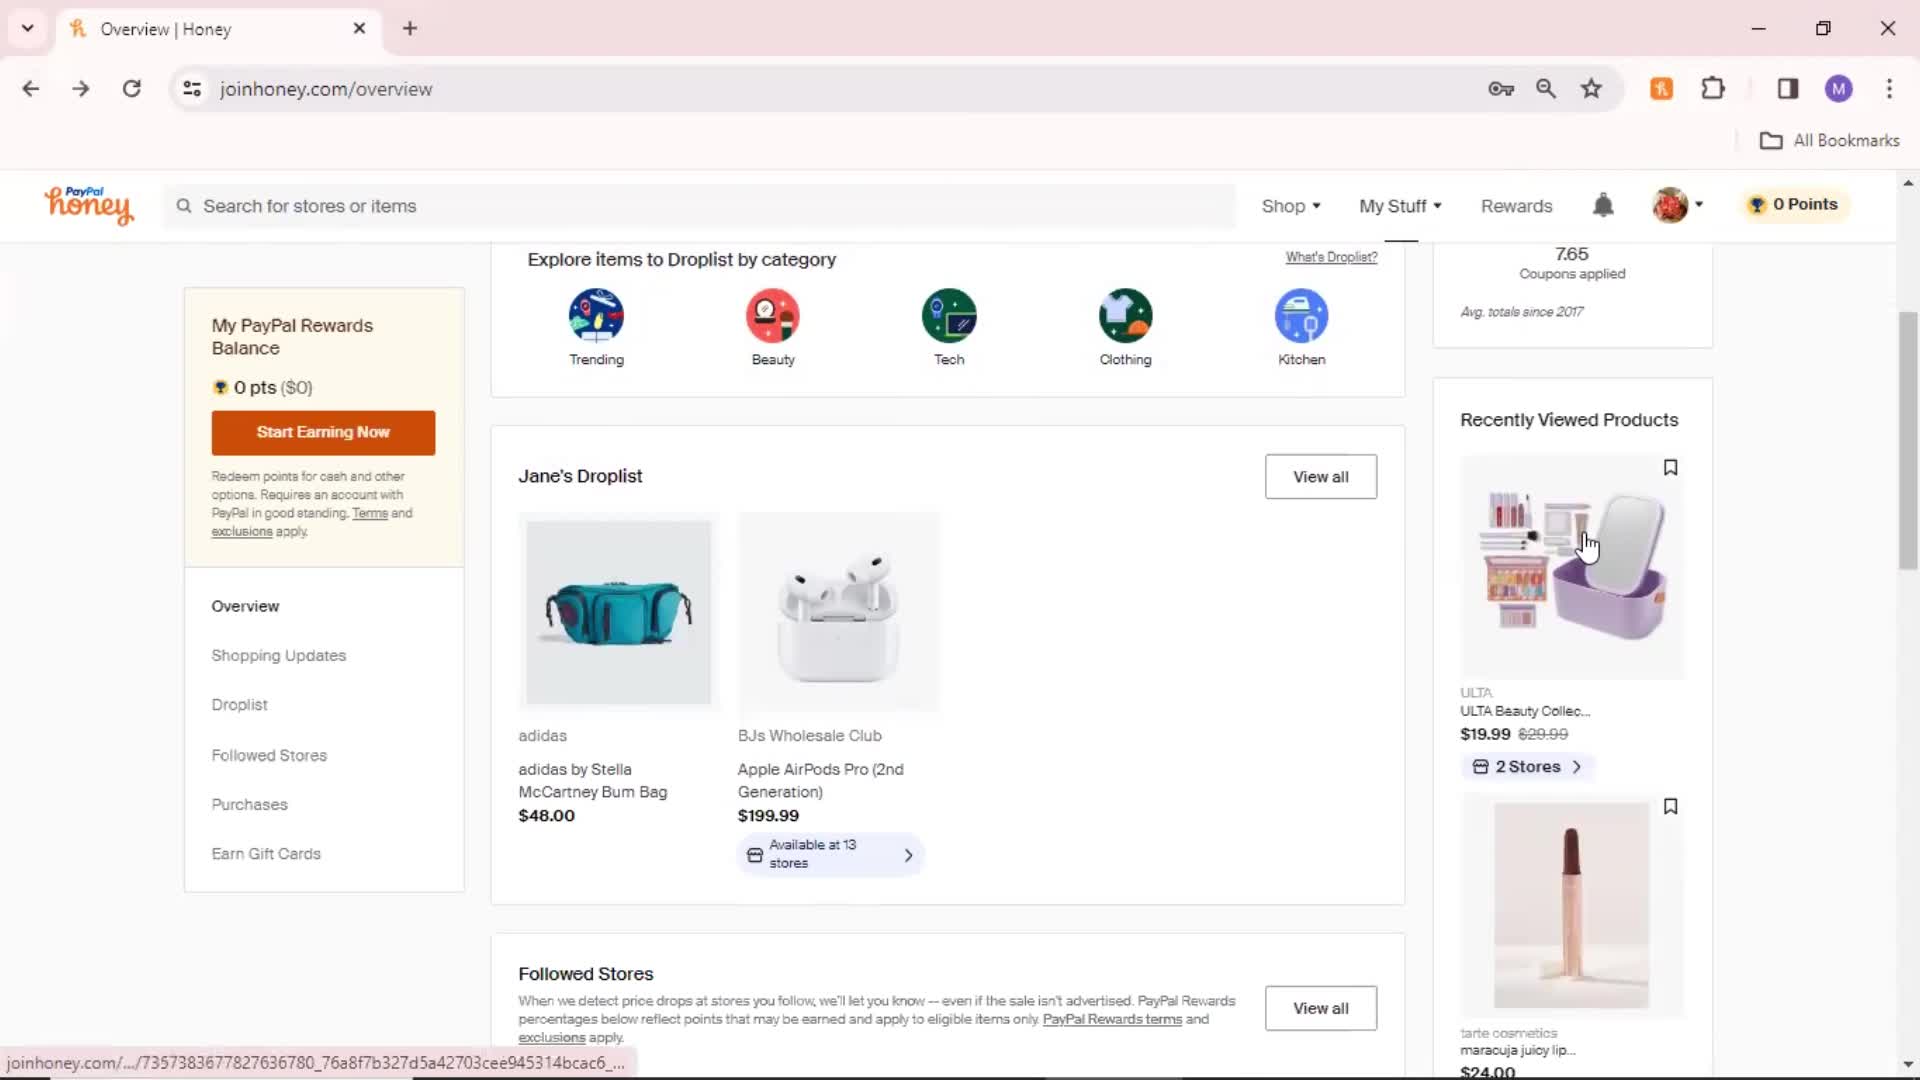Screen dimensions: 1920x1080
Task: Click the search for stores or items field
Action: tap(700, 206)
